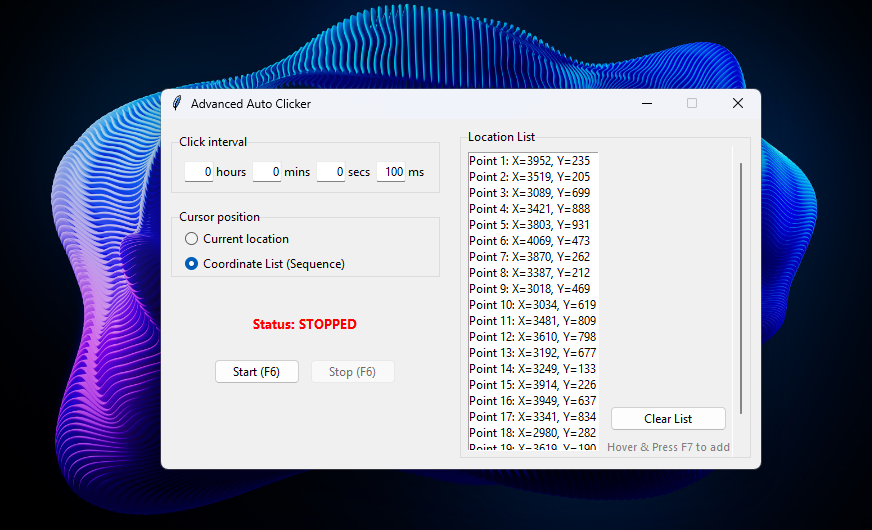Select Point 10 in the Location List
The width and height of the screenshot is (872, 530).
(532, 305)
